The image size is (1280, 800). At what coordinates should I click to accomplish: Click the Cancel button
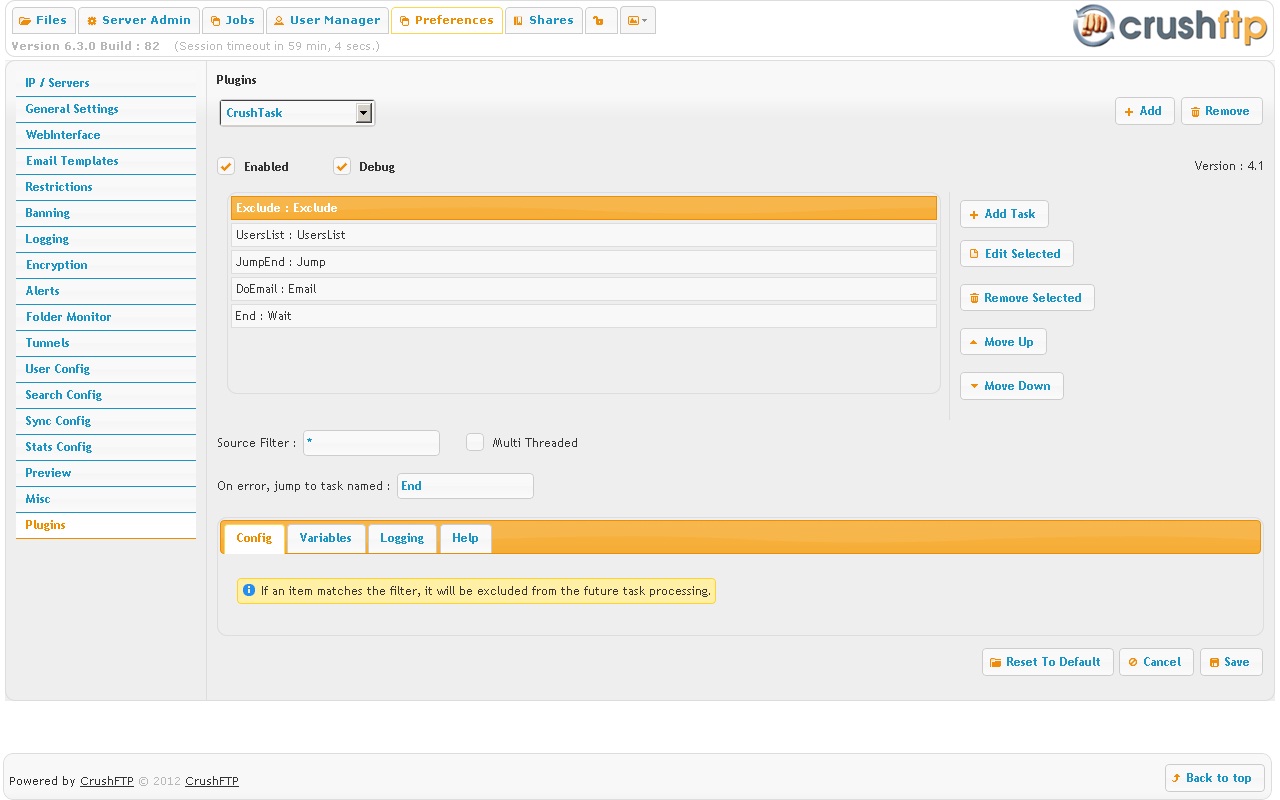tap(1156, 662)
